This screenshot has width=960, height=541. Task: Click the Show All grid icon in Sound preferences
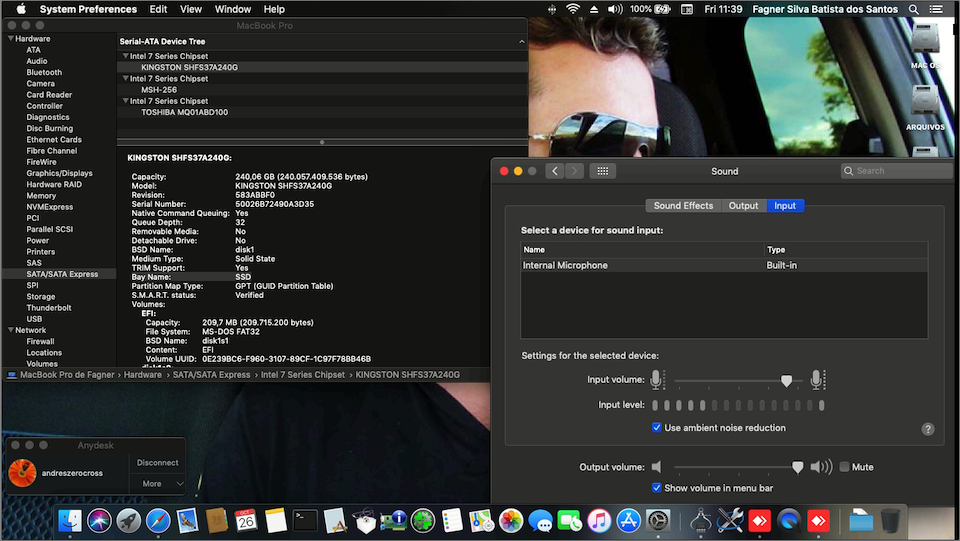tap(602, 171)
